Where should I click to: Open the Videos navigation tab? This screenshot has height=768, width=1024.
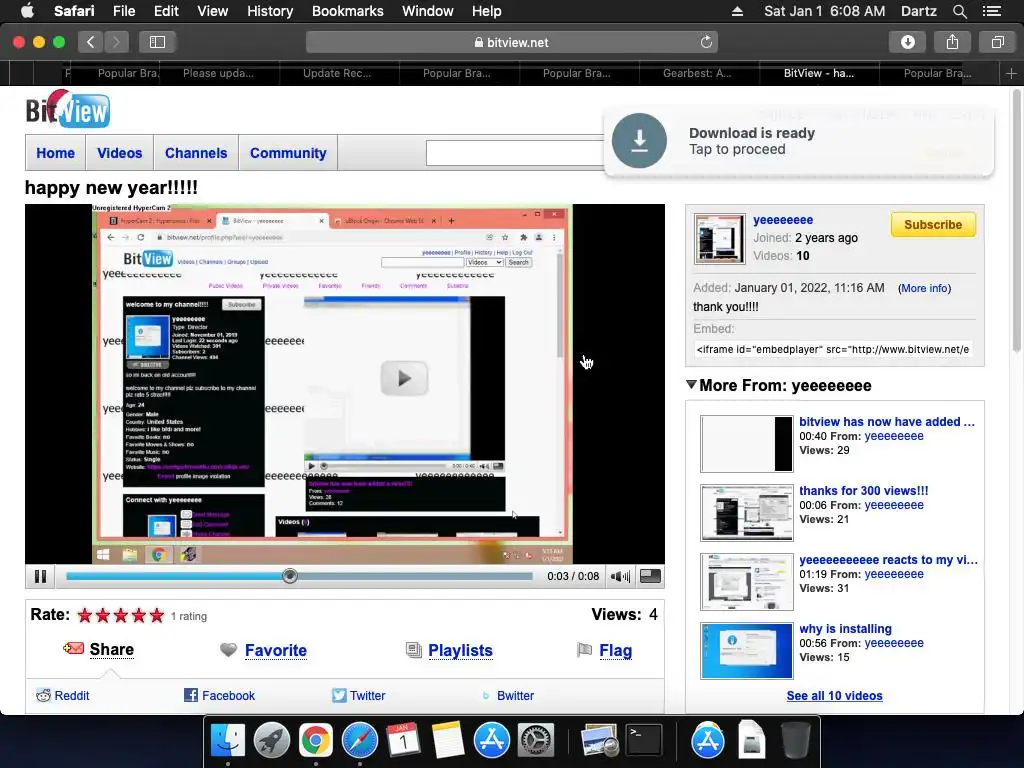(x=120, y=153)
